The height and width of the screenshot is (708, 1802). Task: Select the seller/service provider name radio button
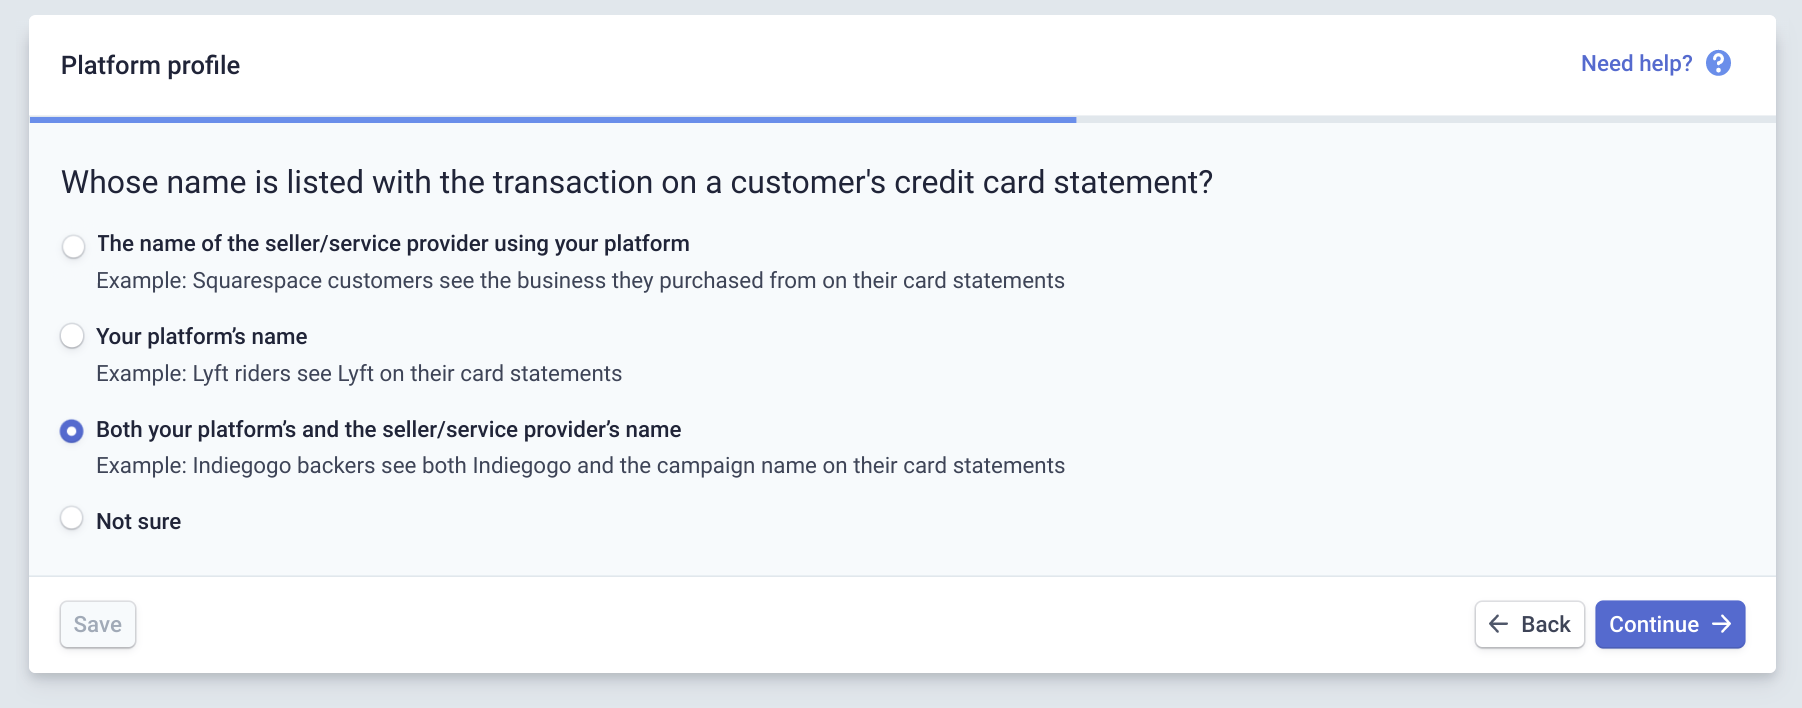[x=73, y=246]
